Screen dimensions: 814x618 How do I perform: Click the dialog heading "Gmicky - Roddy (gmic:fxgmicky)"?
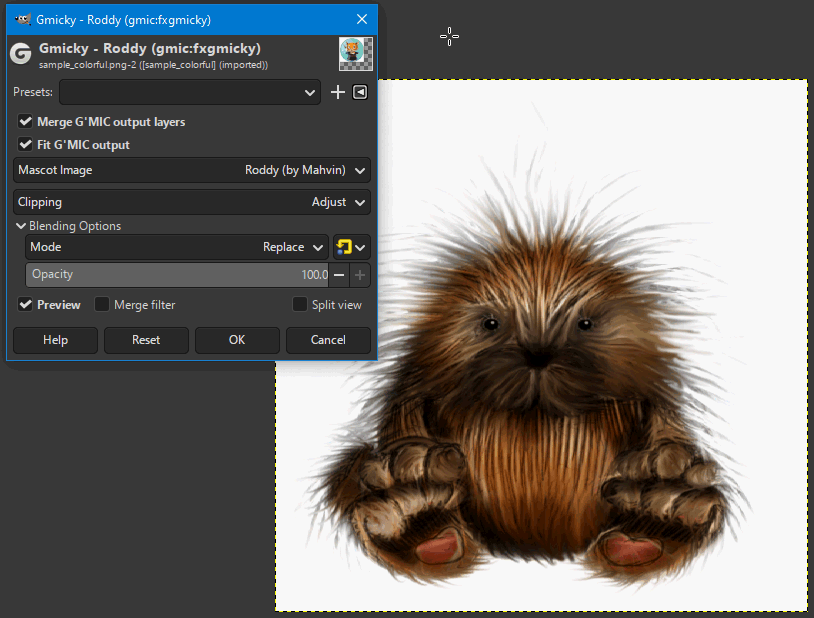(x=150, y=48)
